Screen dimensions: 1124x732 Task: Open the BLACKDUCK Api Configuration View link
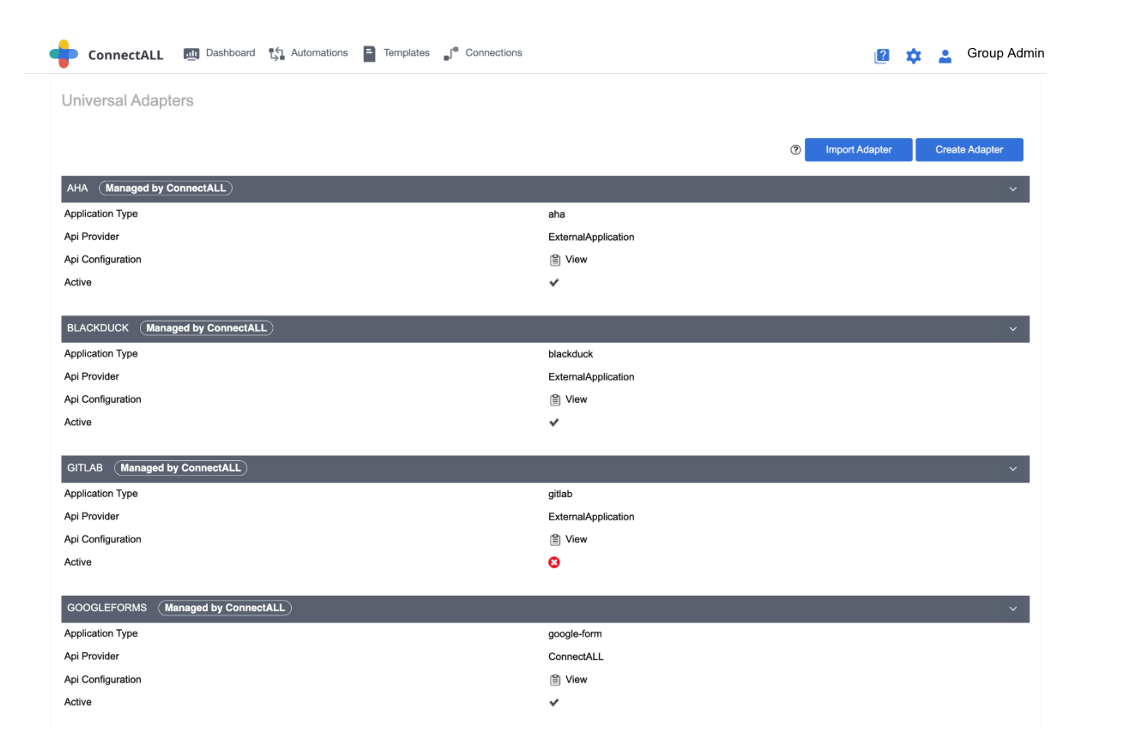(x=576, y=399)
